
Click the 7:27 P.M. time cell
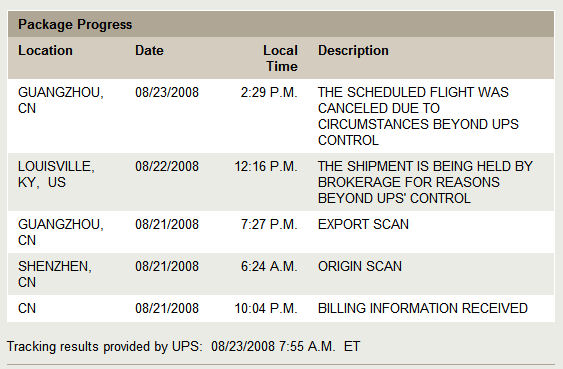(269, 224)
